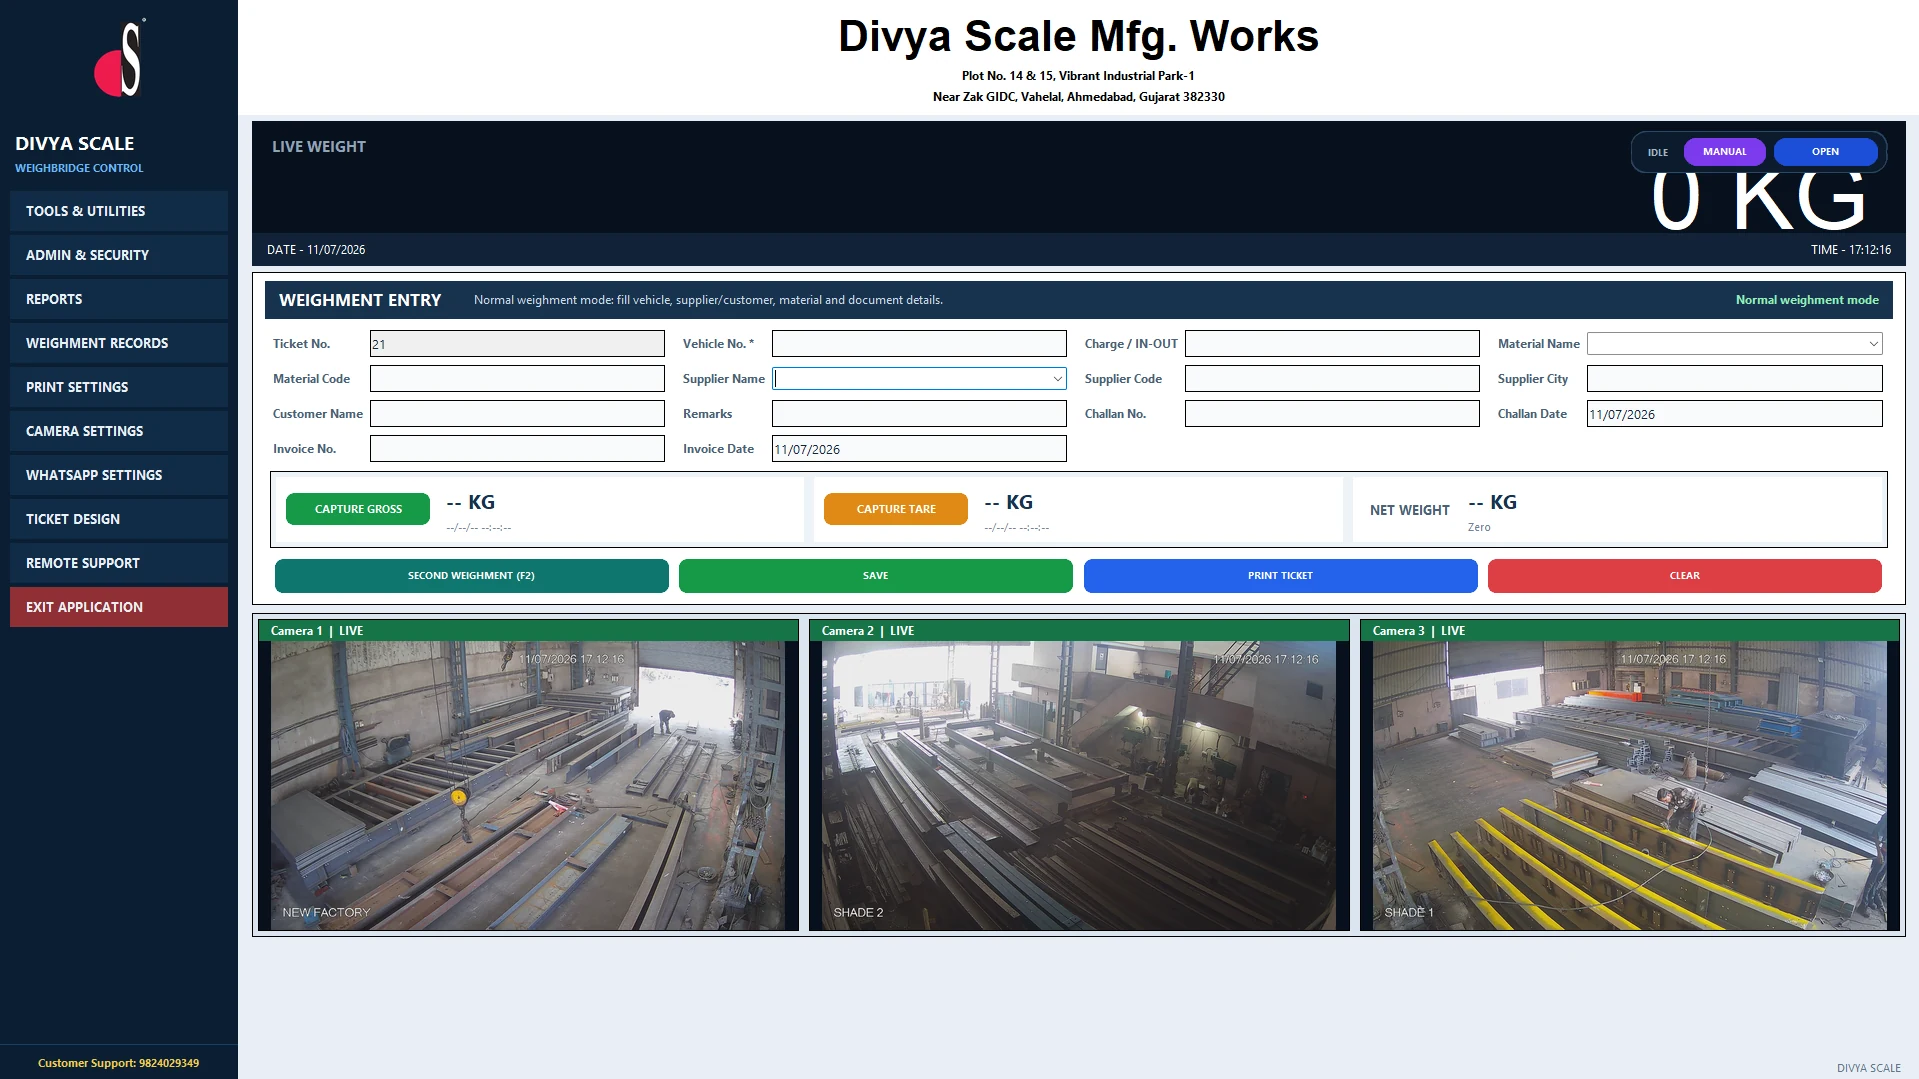Click the Capture Gross button
This screenshot has height=1079, width=1919.
358,509
